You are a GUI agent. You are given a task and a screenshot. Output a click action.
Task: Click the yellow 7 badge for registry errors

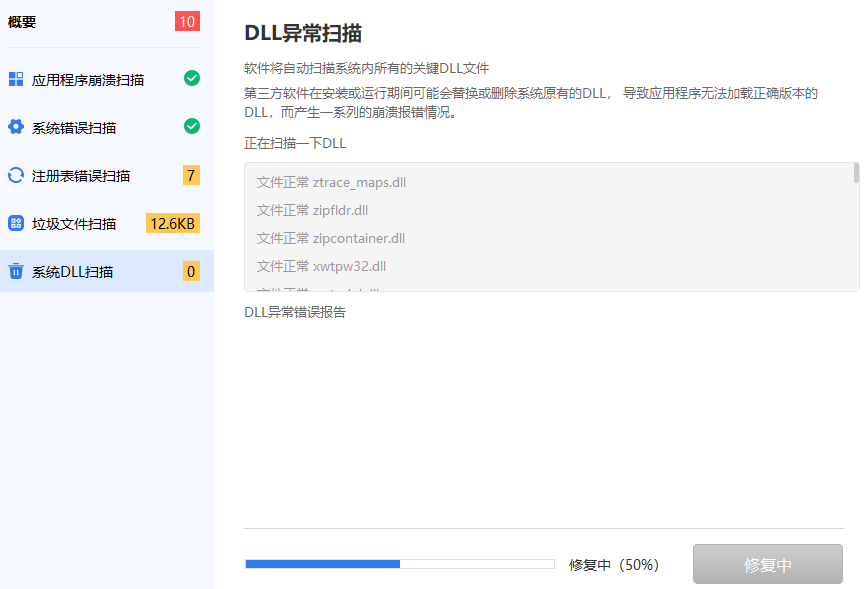tap(191, 175)
